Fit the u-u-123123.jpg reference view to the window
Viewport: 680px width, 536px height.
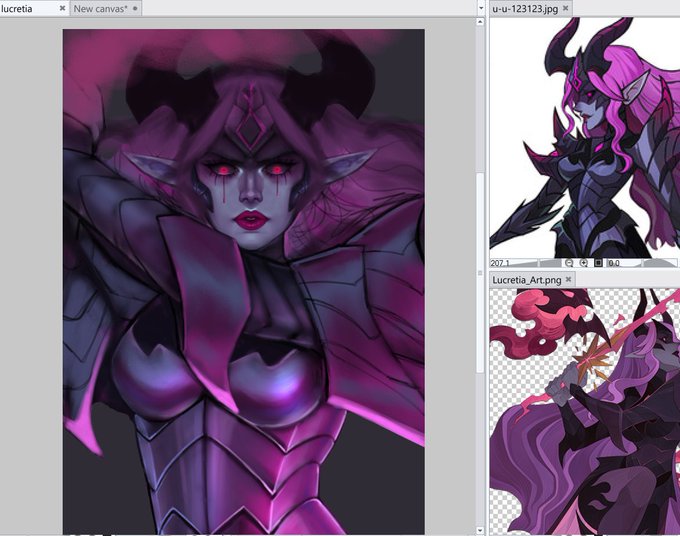pyautogui.click(x=598, y=263)
